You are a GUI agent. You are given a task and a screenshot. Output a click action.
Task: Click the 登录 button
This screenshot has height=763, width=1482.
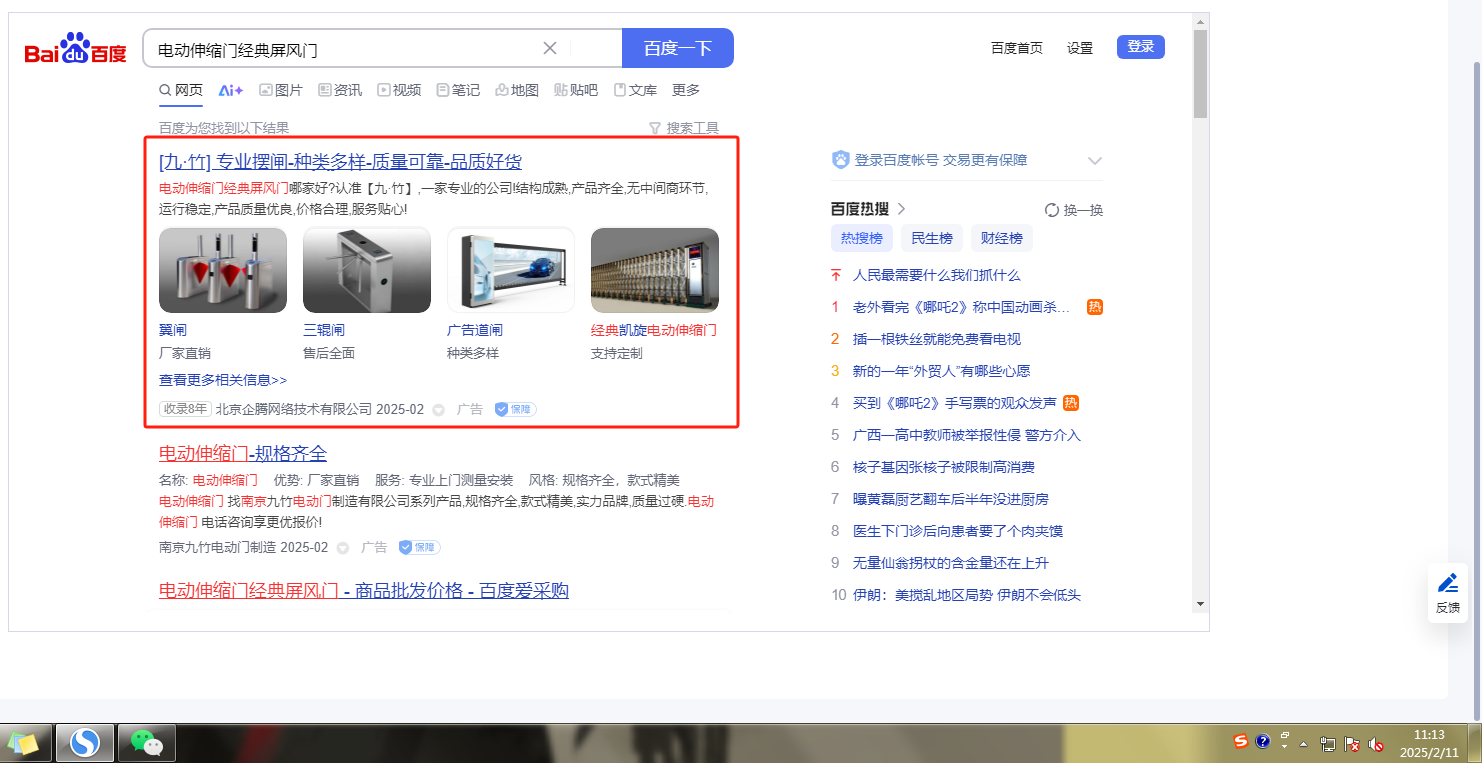(1140, 46)
